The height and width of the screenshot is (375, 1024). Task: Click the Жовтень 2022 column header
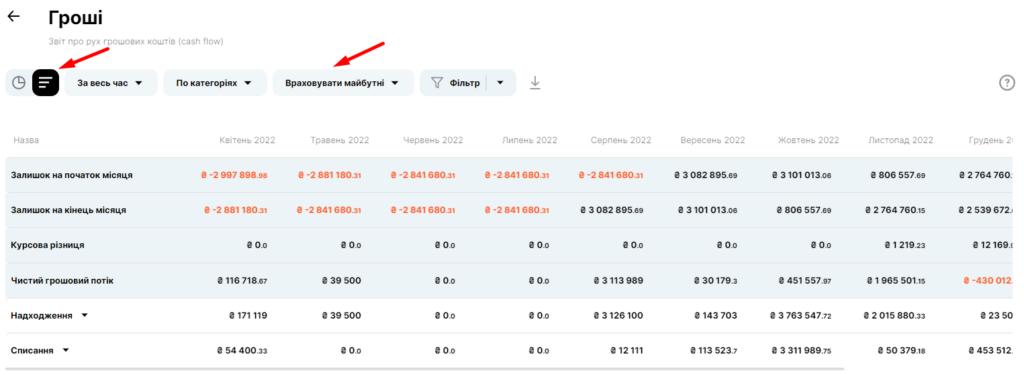808,140
